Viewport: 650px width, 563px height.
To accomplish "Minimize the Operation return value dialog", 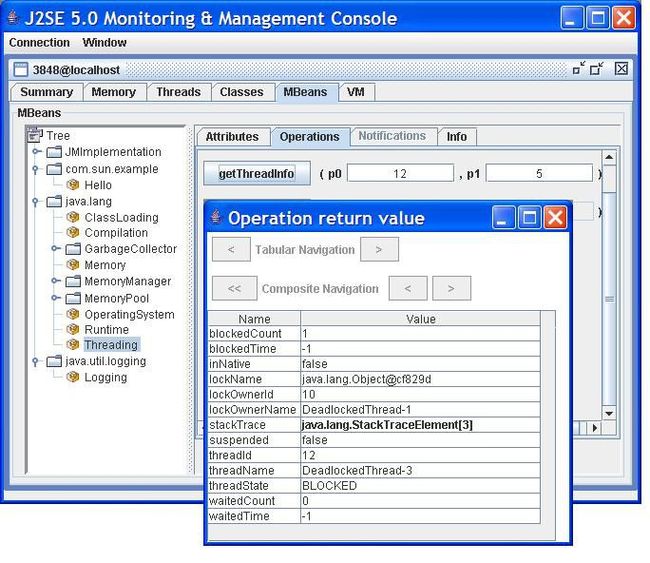I will pos(503,217).
